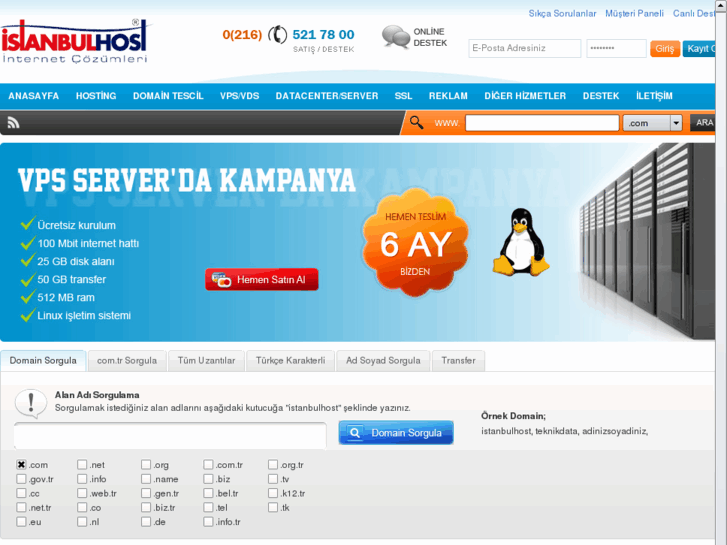Image resolution: width=727 pixels, height=545 pixels.
Task: Click the orange Giriş login button
Action: click(665, 48)
